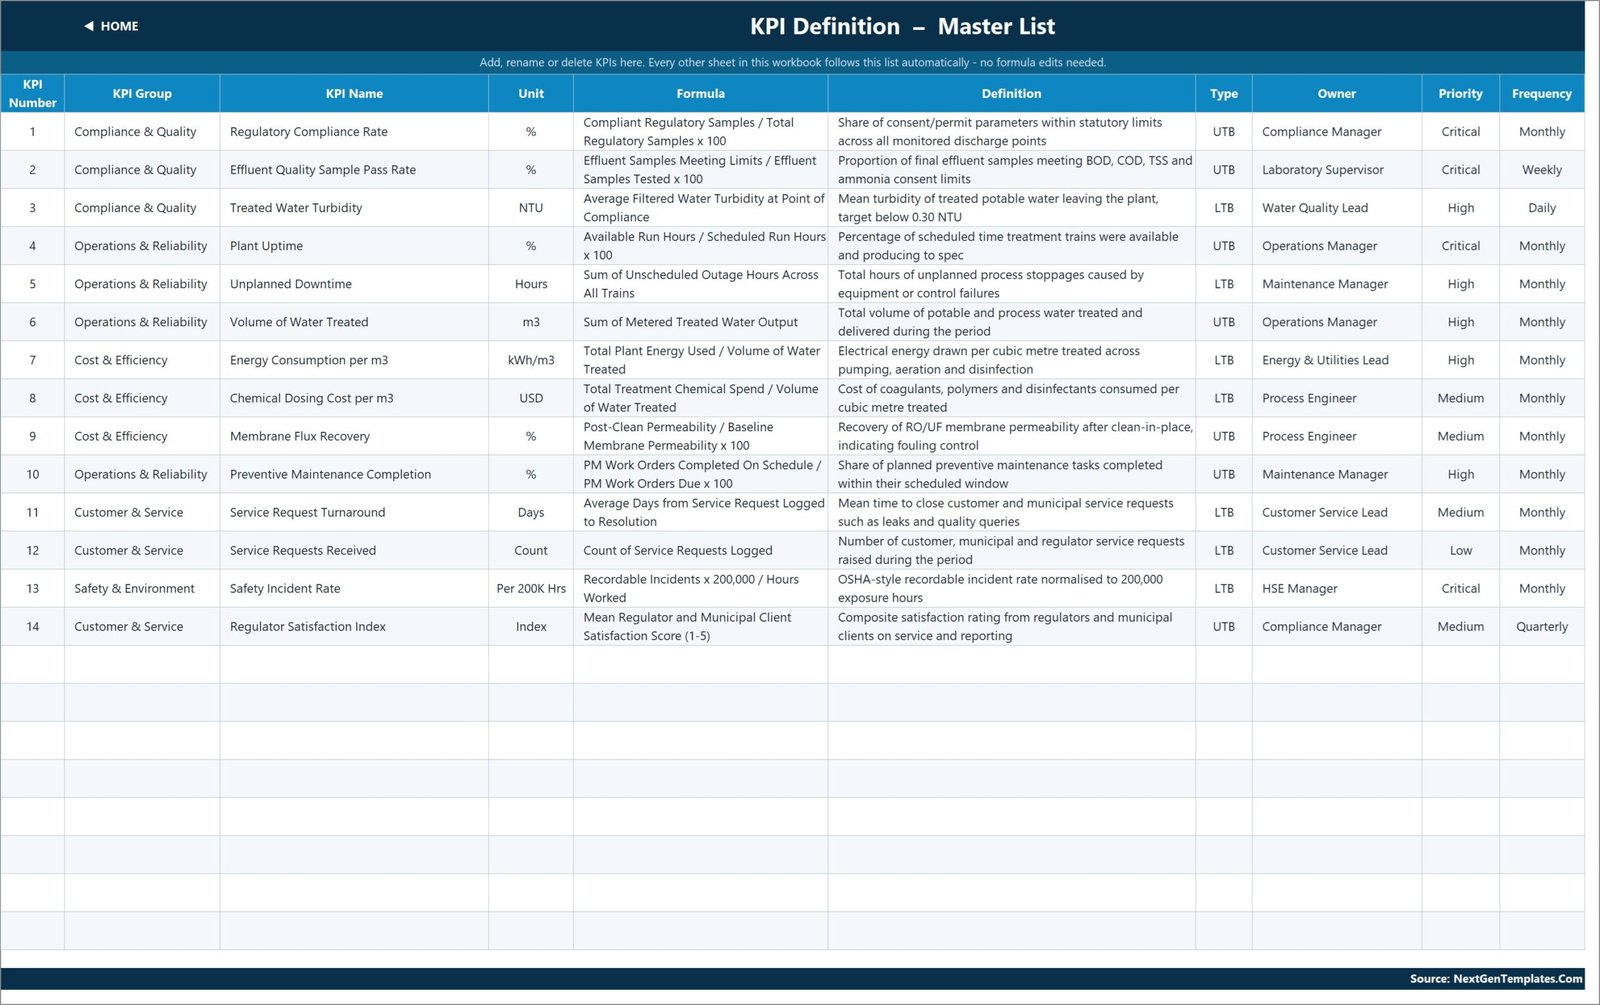Click the Per 200K Hrs unit cell
This screenshot has height=1005, width=1600.
(x=531, y=588)
